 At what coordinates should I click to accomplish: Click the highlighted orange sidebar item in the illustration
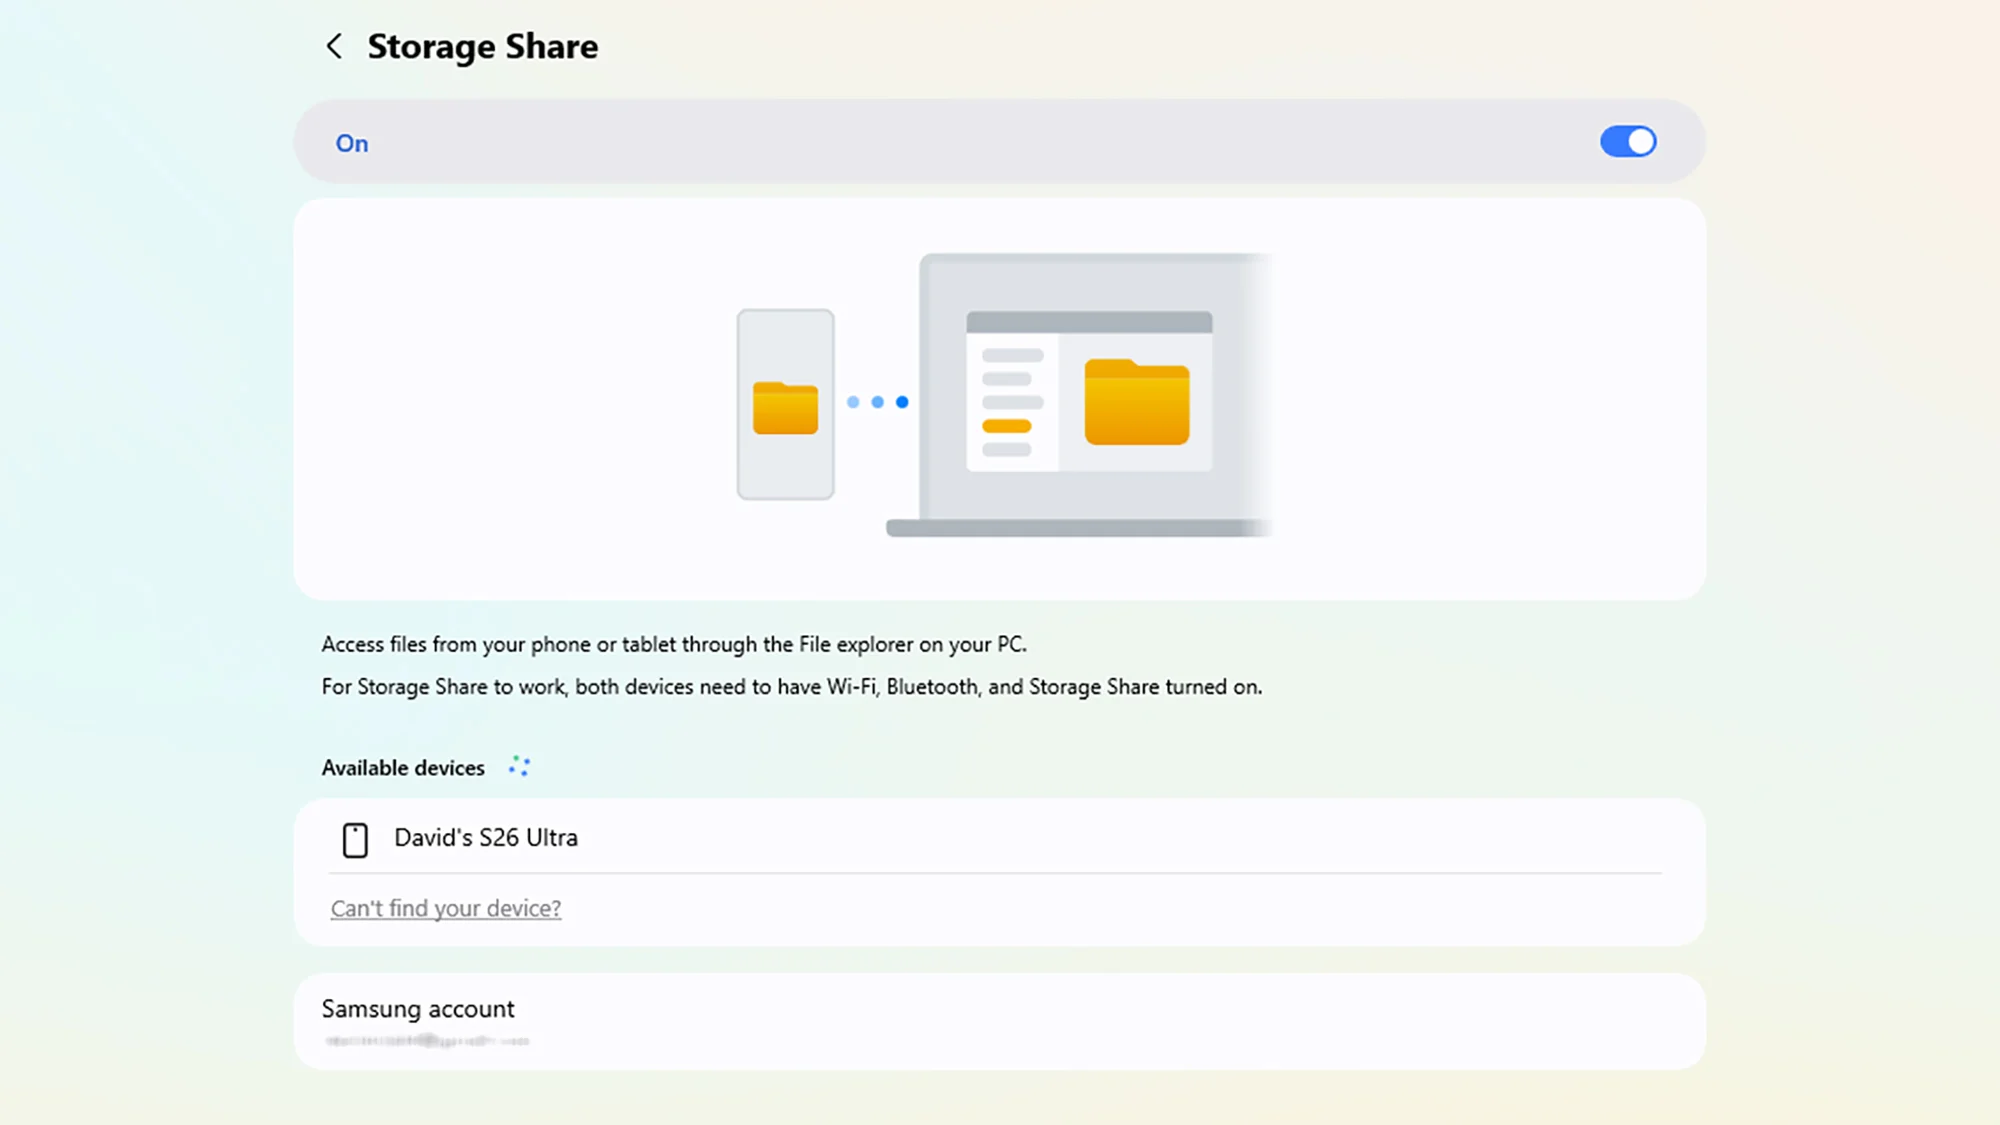click(1006, 427)
